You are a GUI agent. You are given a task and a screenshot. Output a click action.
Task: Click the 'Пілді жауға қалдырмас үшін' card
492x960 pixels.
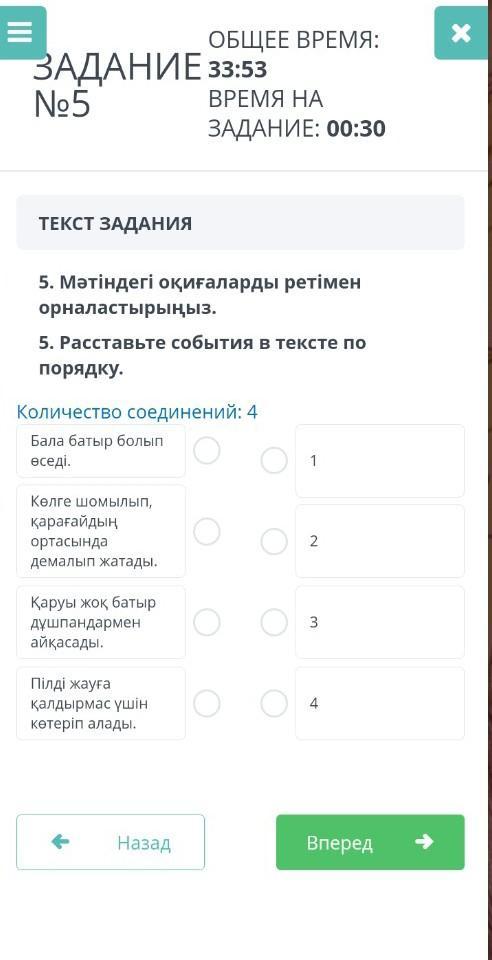[x=101, y=703]
